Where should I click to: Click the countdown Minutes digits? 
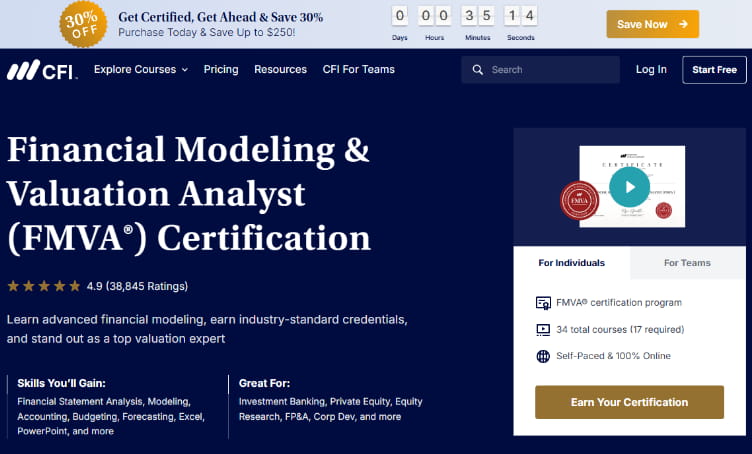pos(478,16)
